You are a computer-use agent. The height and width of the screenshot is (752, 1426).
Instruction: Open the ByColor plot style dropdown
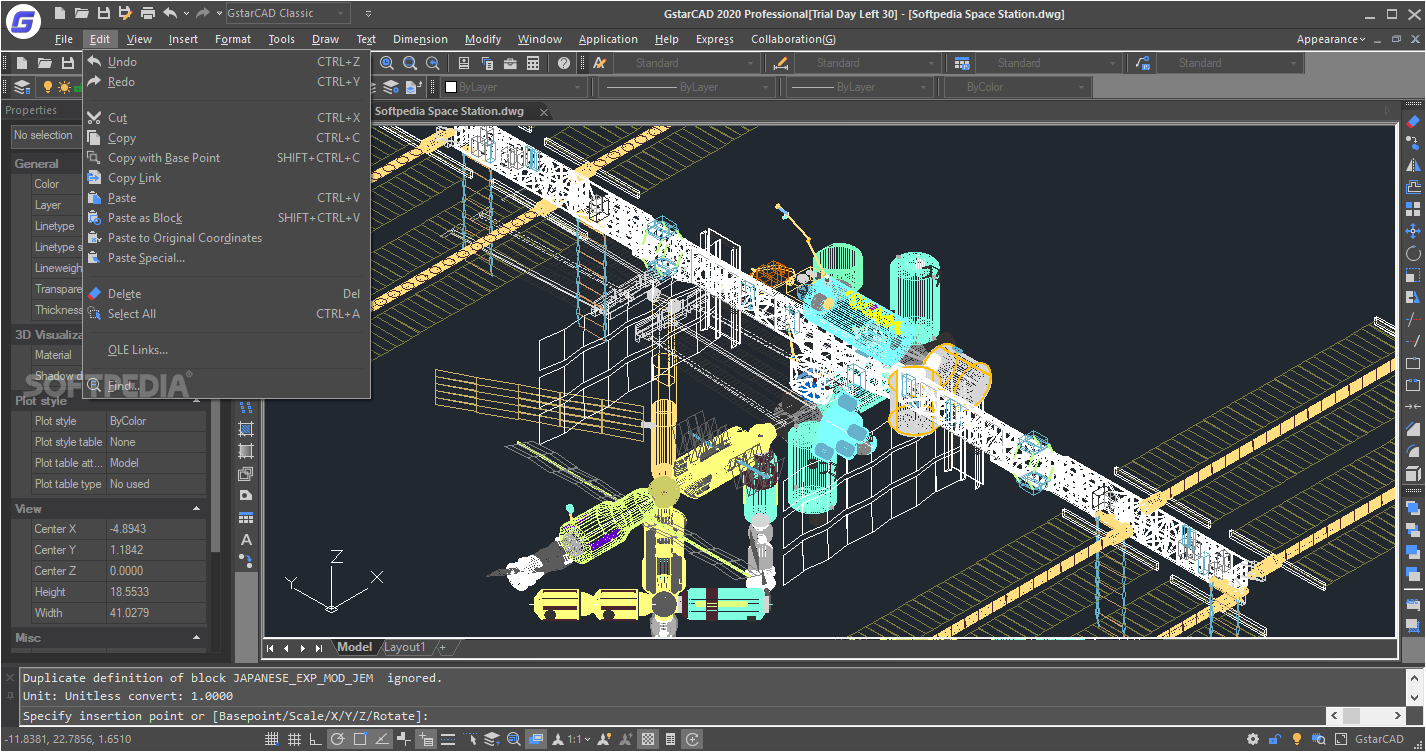(x=1018, y=87)
